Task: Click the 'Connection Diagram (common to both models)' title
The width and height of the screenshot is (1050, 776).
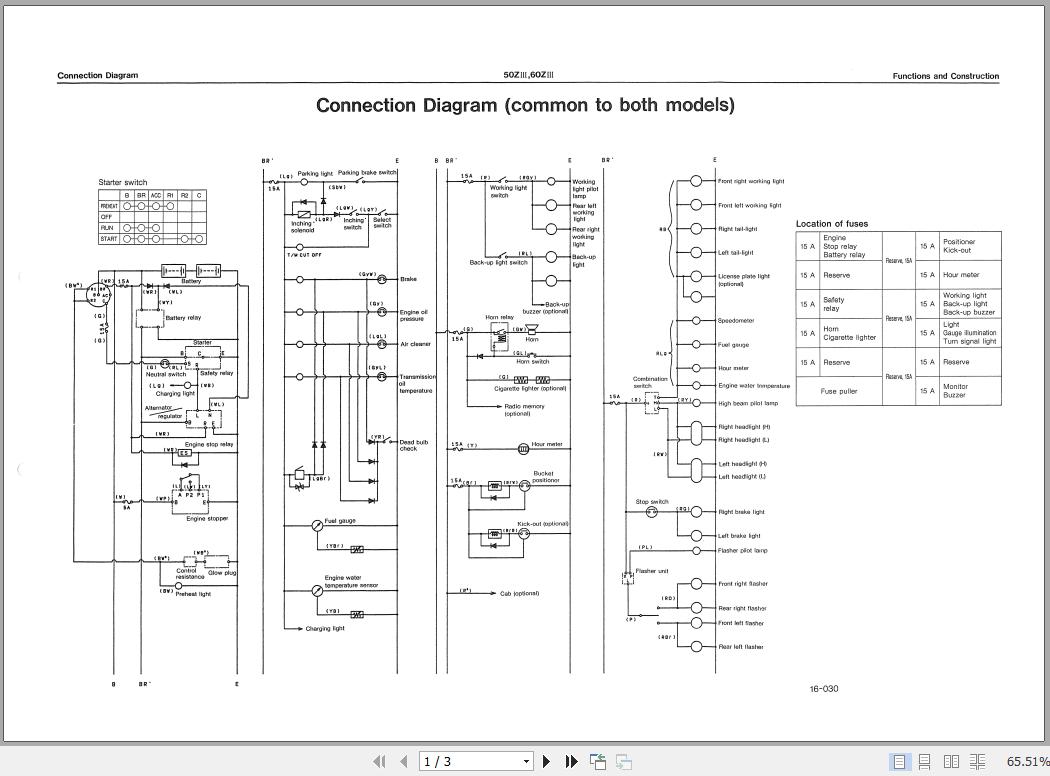Action: (525, 105)
